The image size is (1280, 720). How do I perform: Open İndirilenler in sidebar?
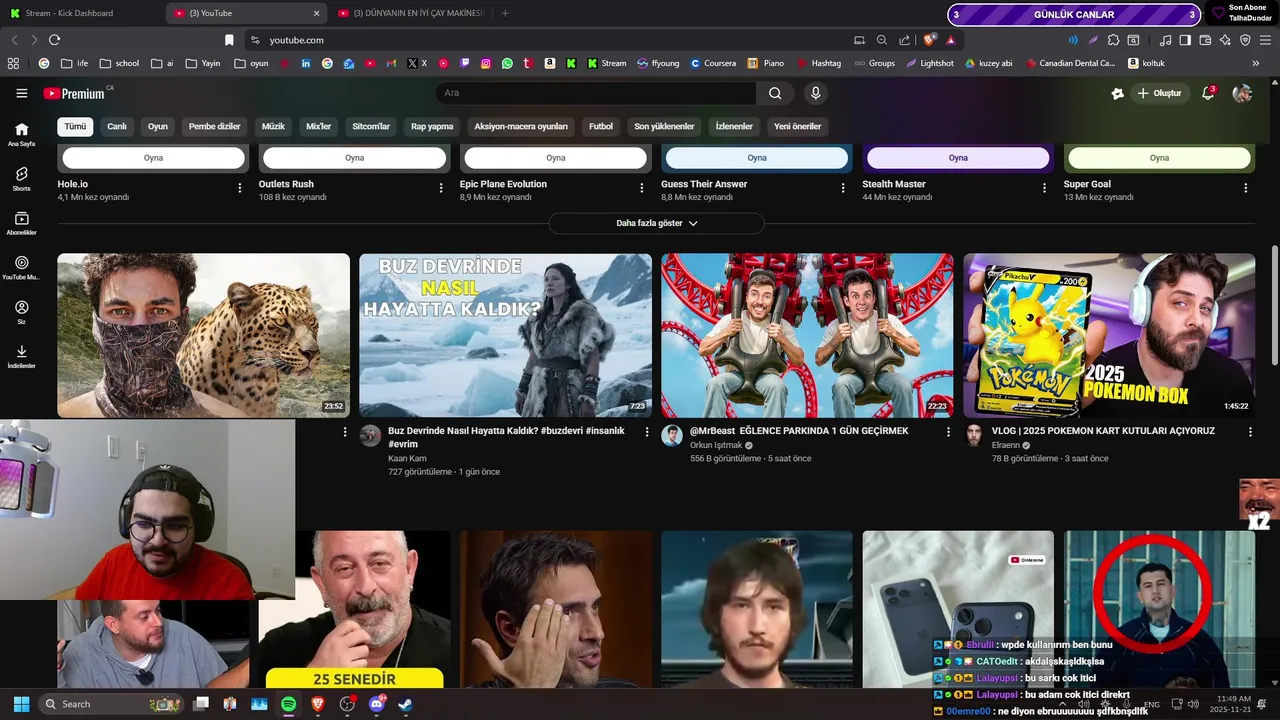tap(22, 356)
